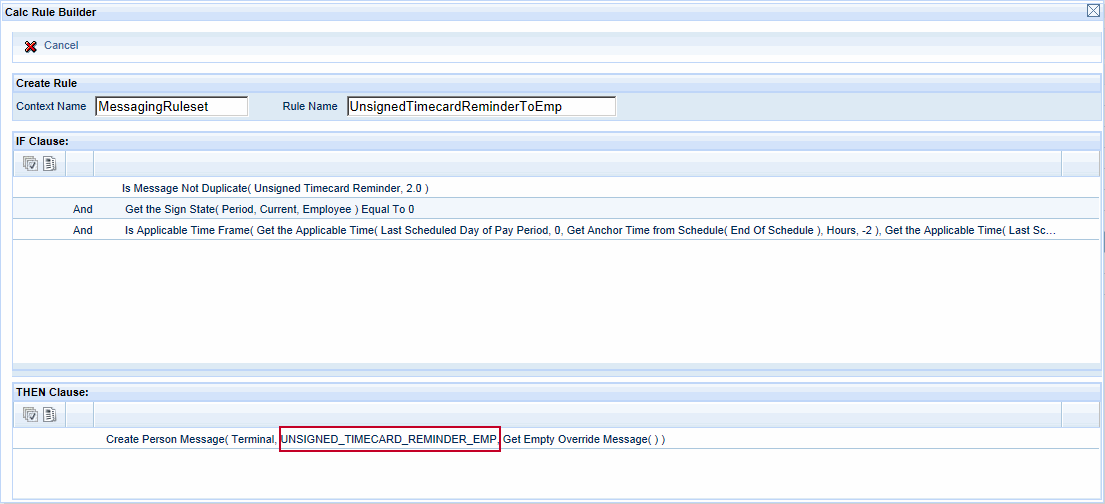Image resolution: width=1105 pixels, height=504 pixels.
Task: Click the Context Name input field
Action: pos(171,106)
